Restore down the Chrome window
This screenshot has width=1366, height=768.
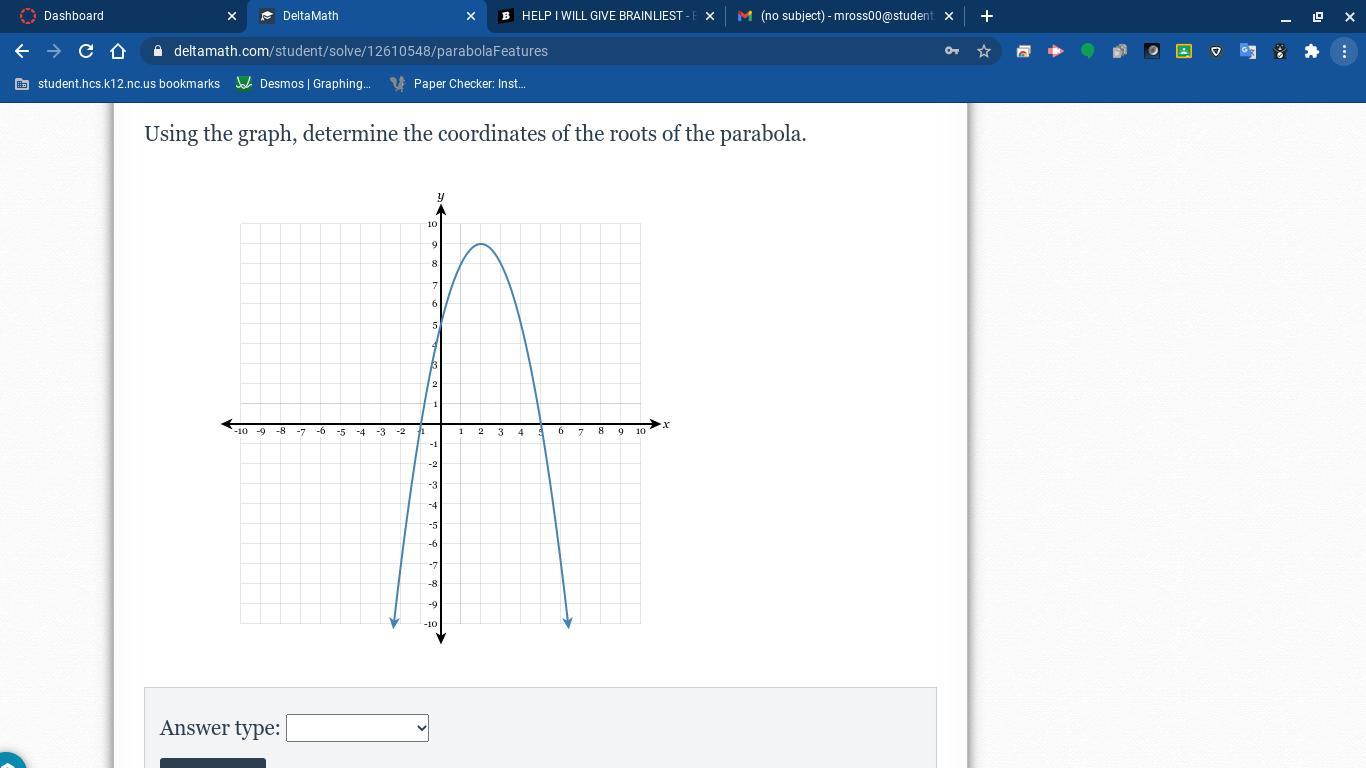tap(1318, 16)
